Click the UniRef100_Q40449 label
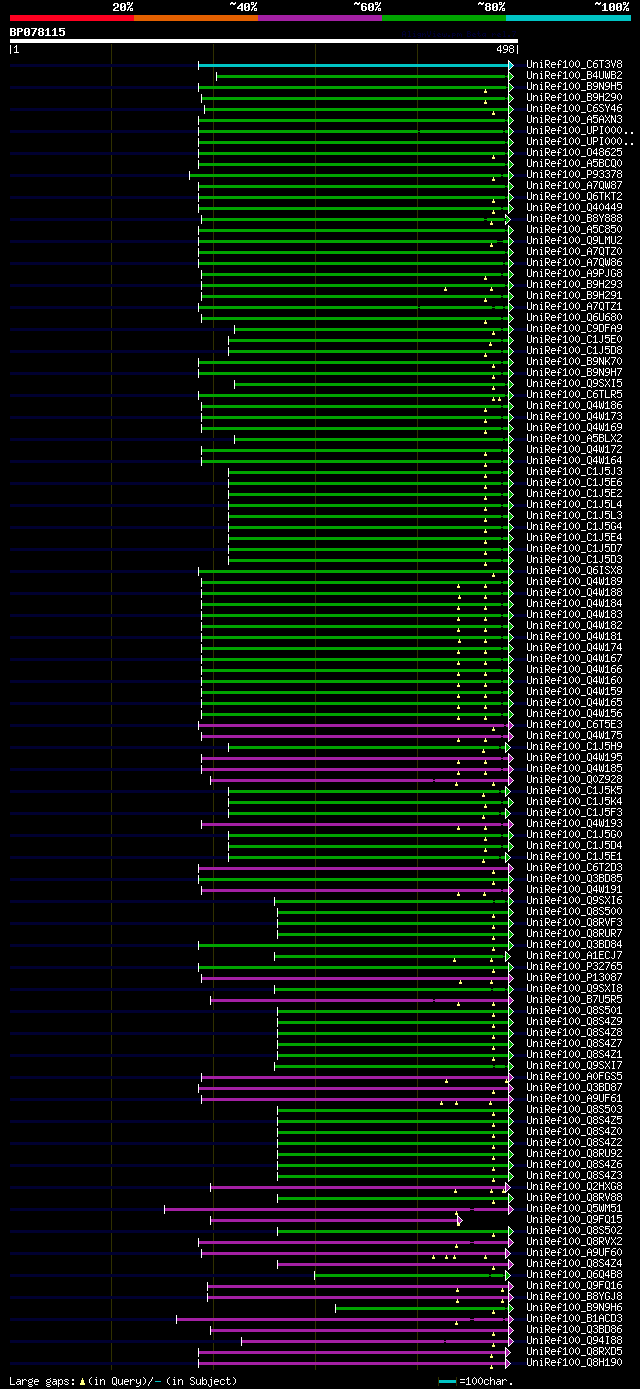The width and height of the screenshot is (640, 1389). tap(574, 207)
